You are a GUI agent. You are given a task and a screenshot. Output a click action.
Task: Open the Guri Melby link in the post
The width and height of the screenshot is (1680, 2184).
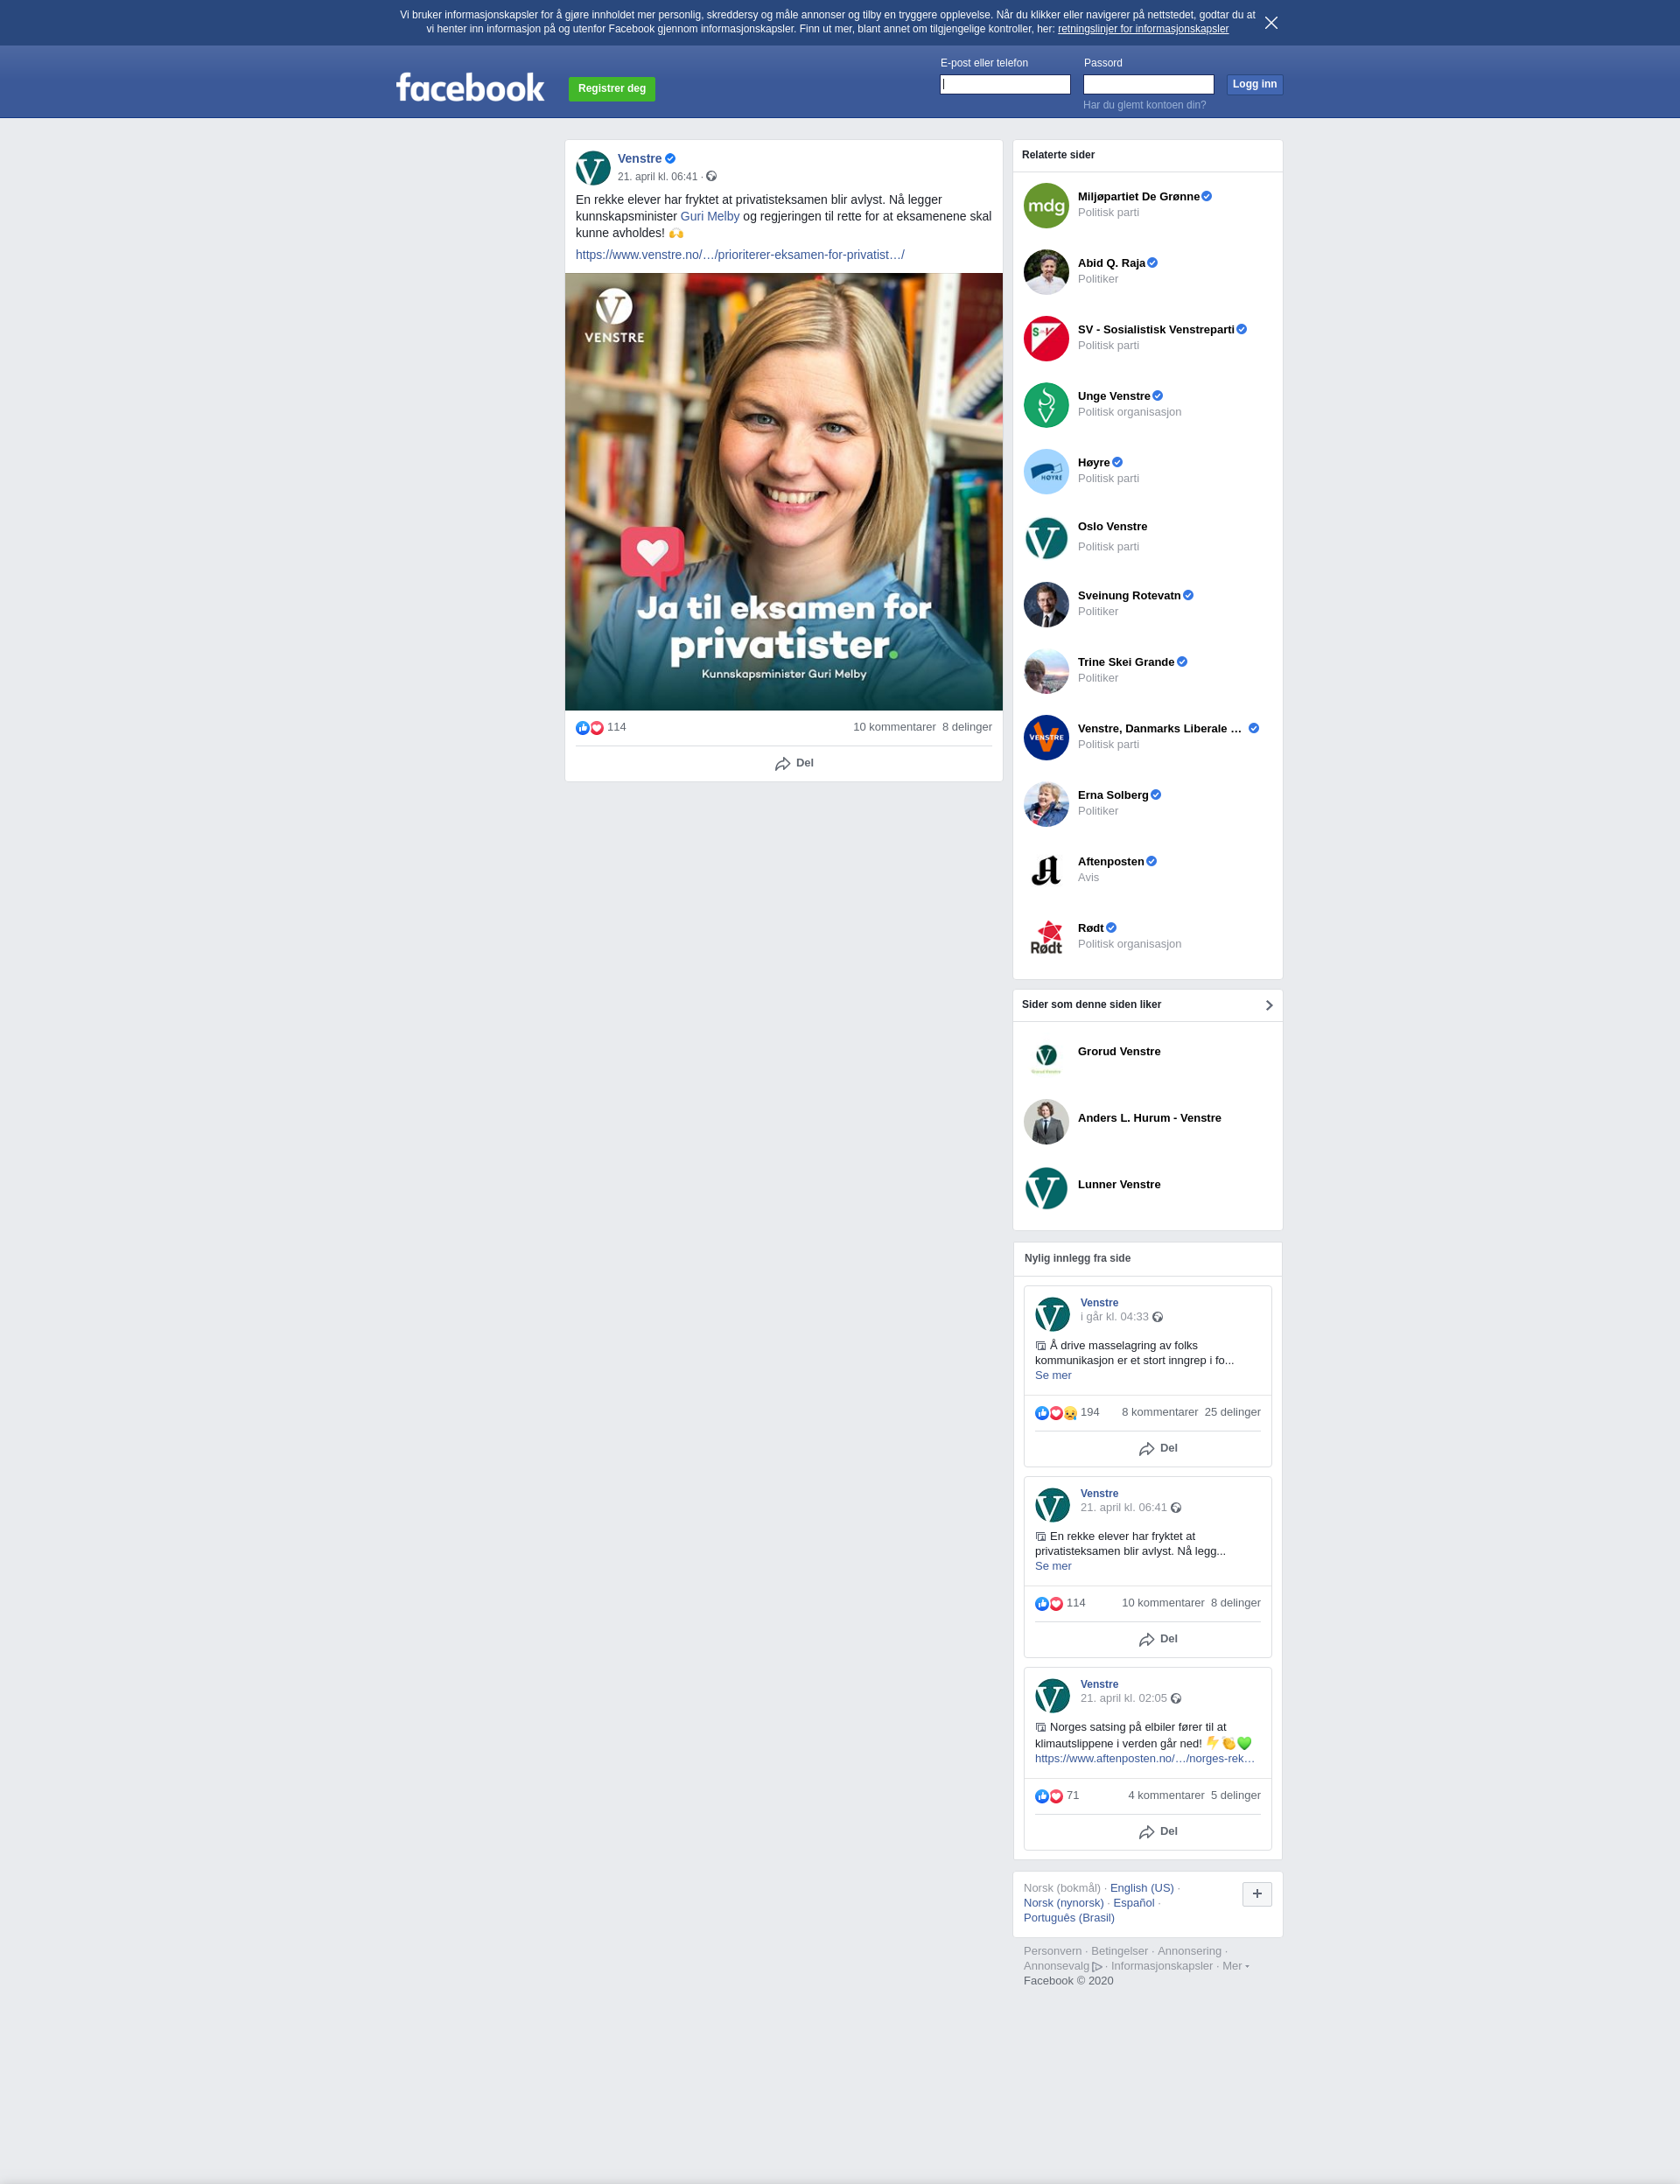coord(710,216)
